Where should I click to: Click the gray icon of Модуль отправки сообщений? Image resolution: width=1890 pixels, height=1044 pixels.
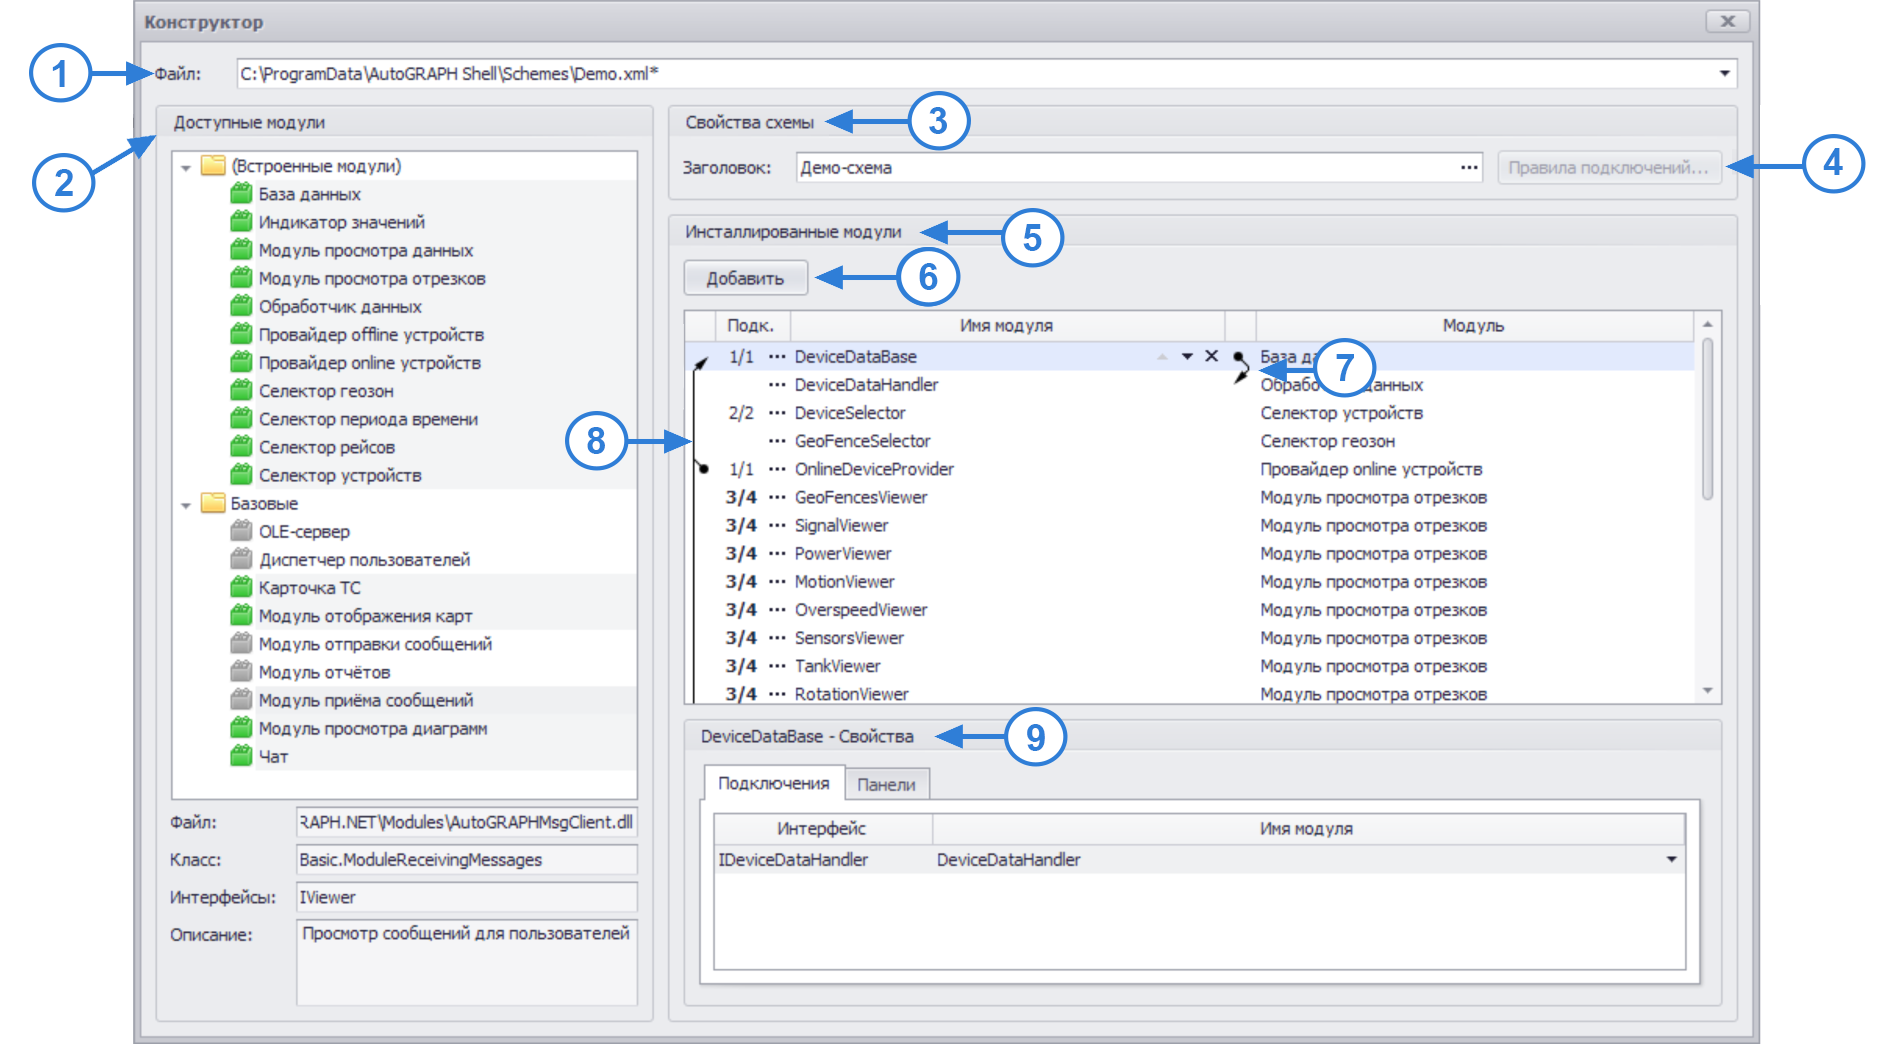(241, 643)
